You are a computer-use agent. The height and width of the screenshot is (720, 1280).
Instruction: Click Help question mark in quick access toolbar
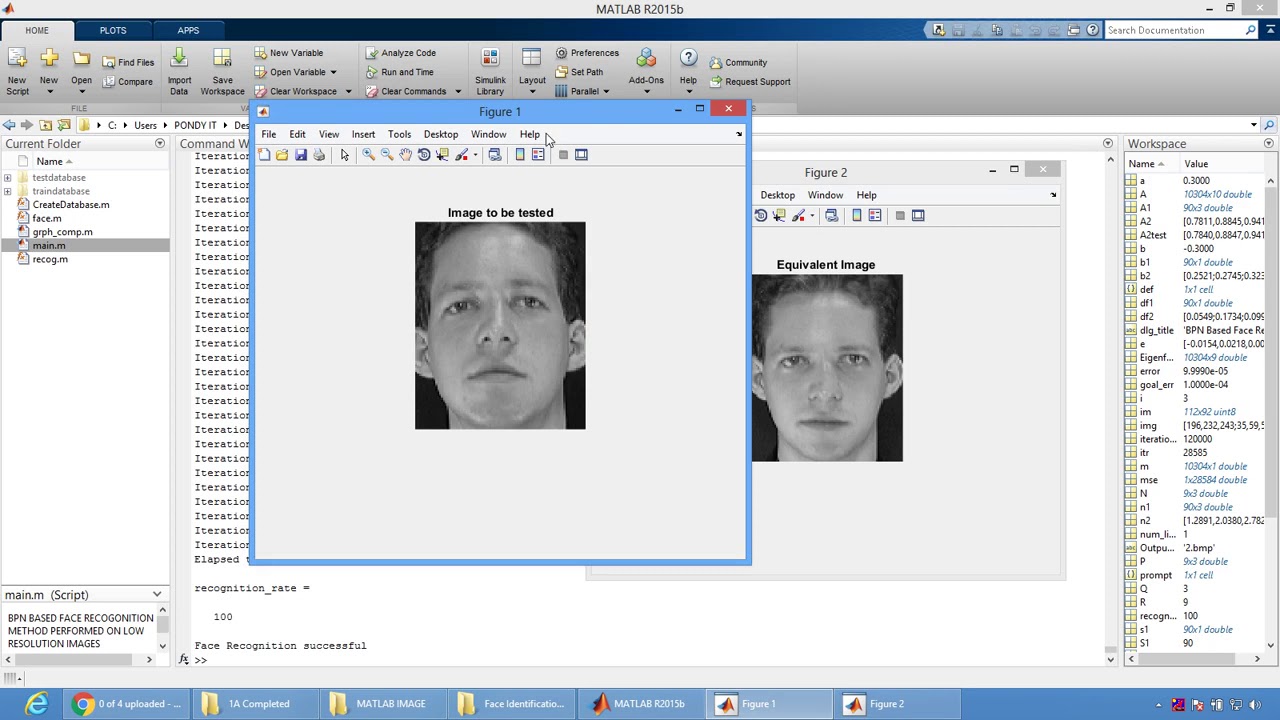coord(1092,30)
